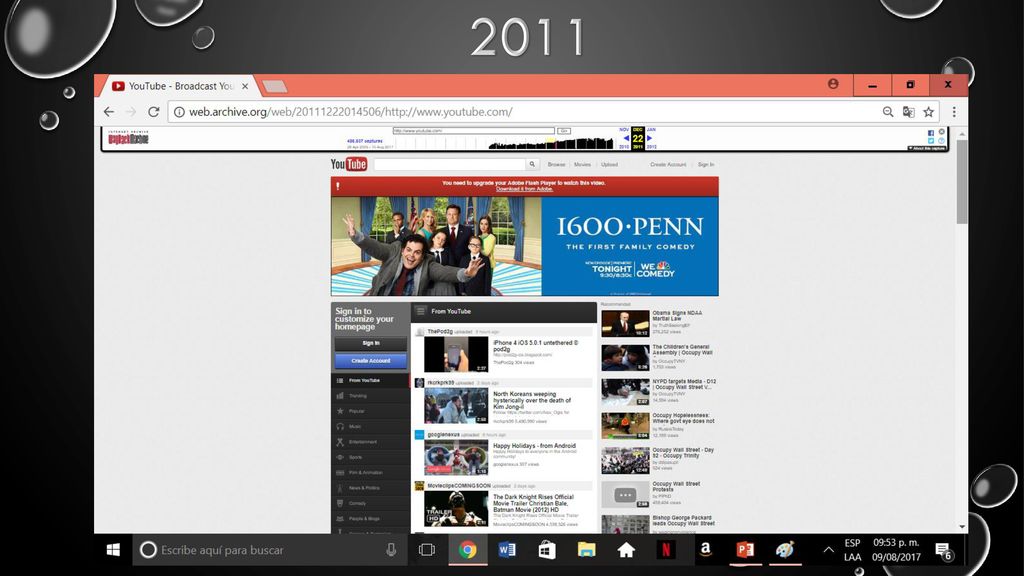The width and height of the screenshot is (1024, 576).
Task: Open Occupy Wall Street Protests thumbnail
Action: pyautogui.click(x=625, y=494)
